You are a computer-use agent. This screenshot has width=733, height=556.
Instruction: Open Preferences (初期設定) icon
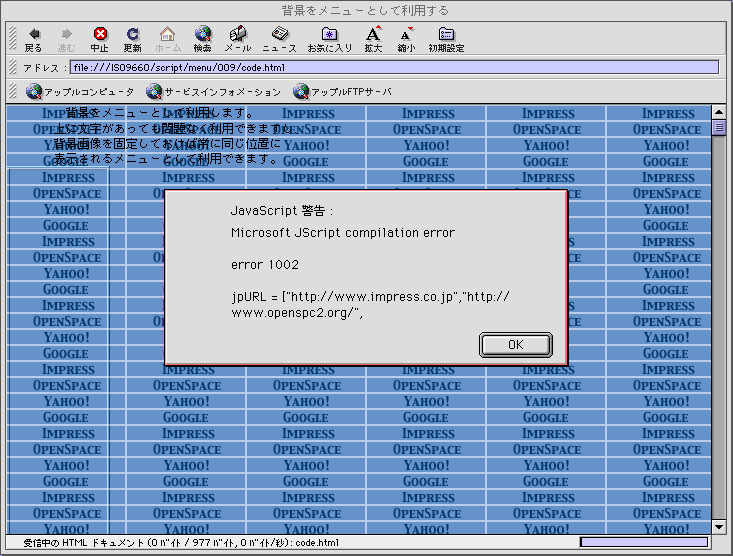[446, 39]
